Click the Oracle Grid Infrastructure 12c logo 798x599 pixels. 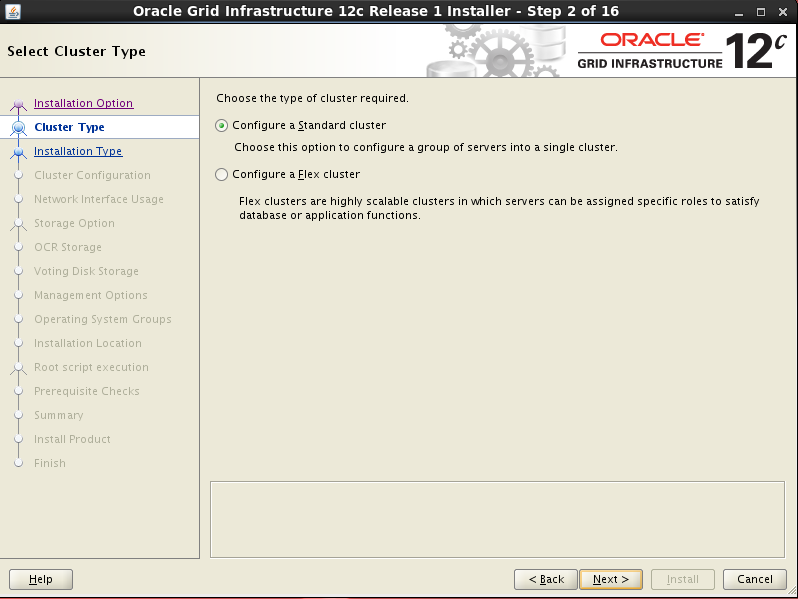(x=682, y=51)
